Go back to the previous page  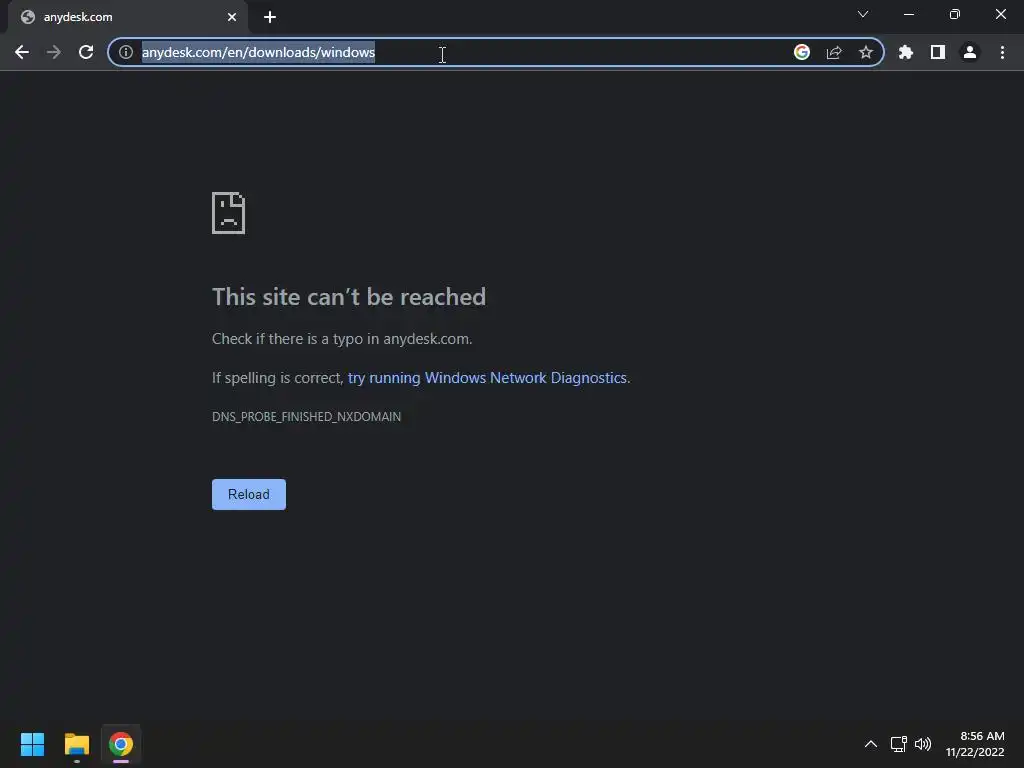pos(22,52)
